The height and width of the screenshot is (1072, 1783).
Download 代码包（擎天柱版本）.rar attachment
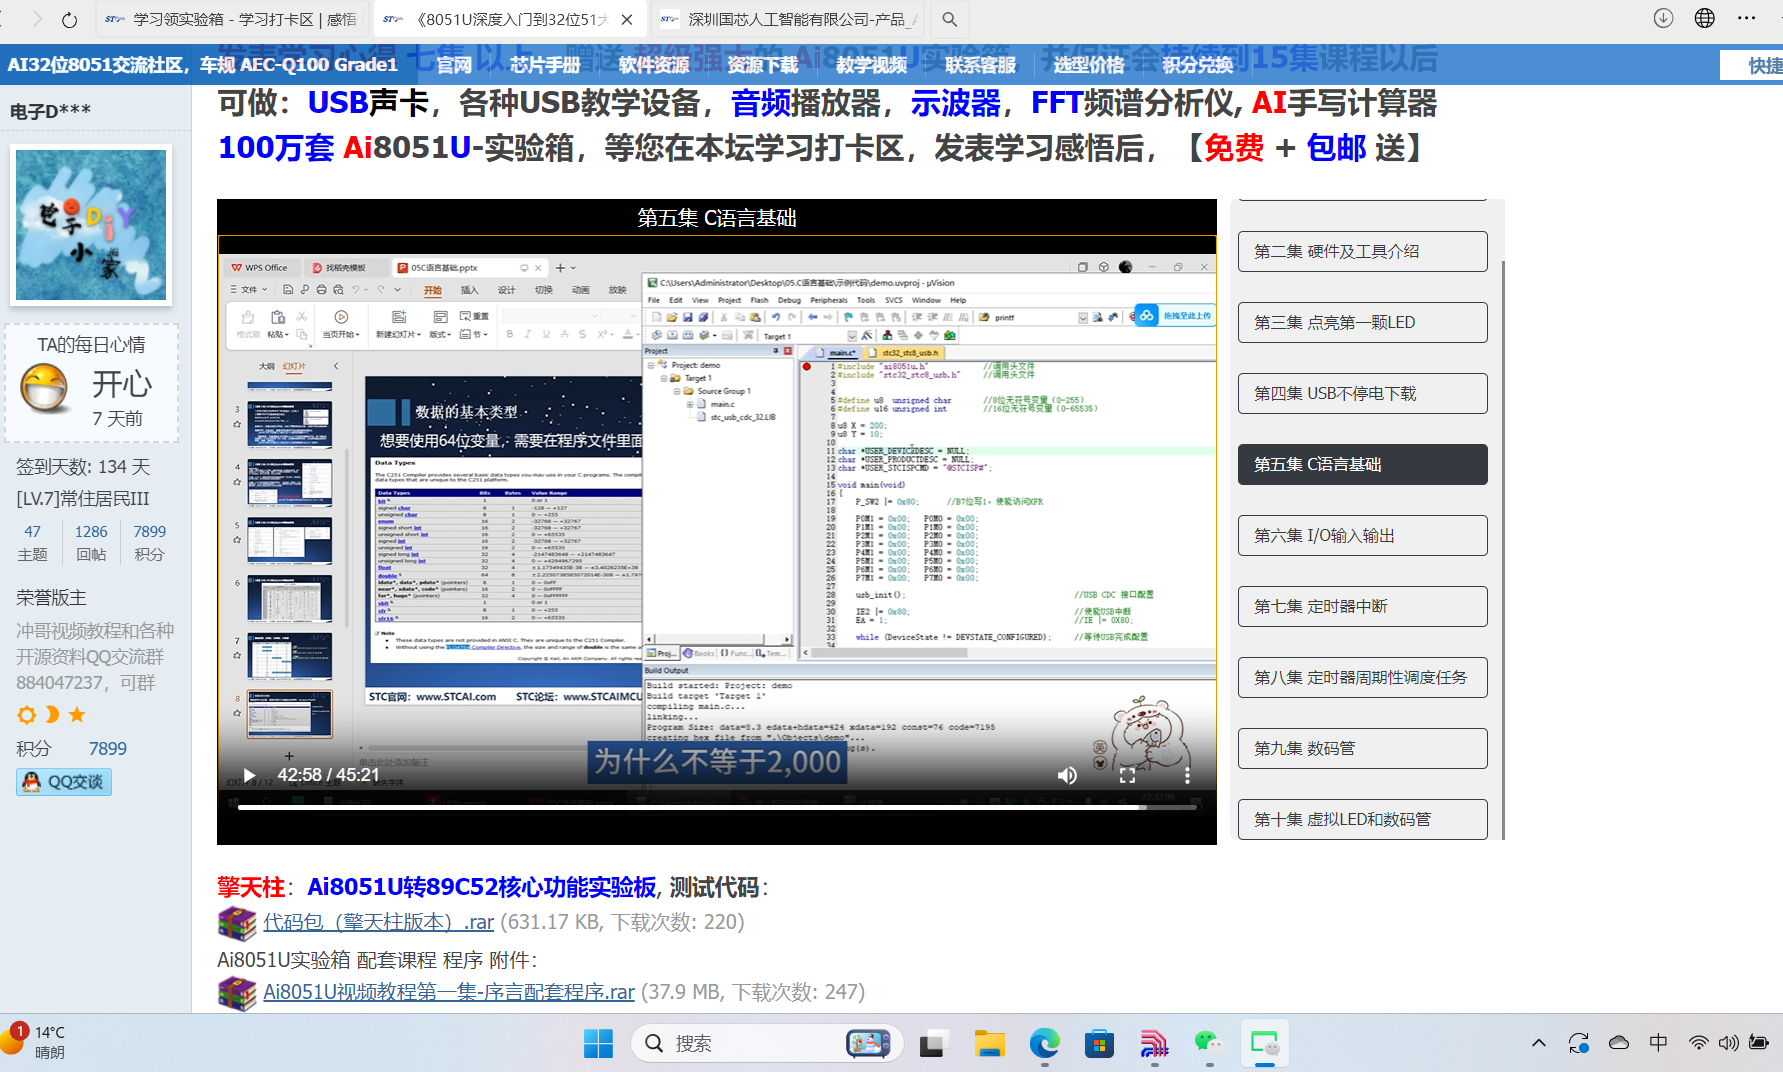[x=378, y=922]
